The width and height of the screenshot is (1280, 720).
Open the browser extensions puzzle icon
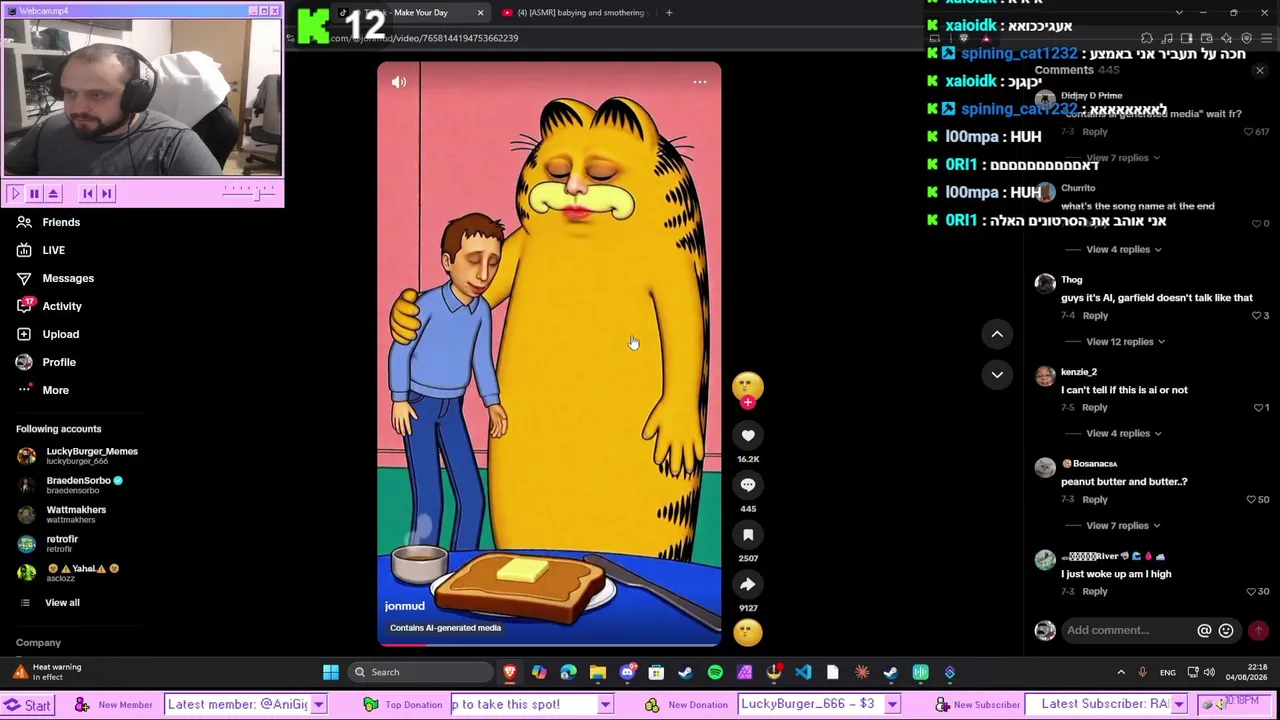1147,39
